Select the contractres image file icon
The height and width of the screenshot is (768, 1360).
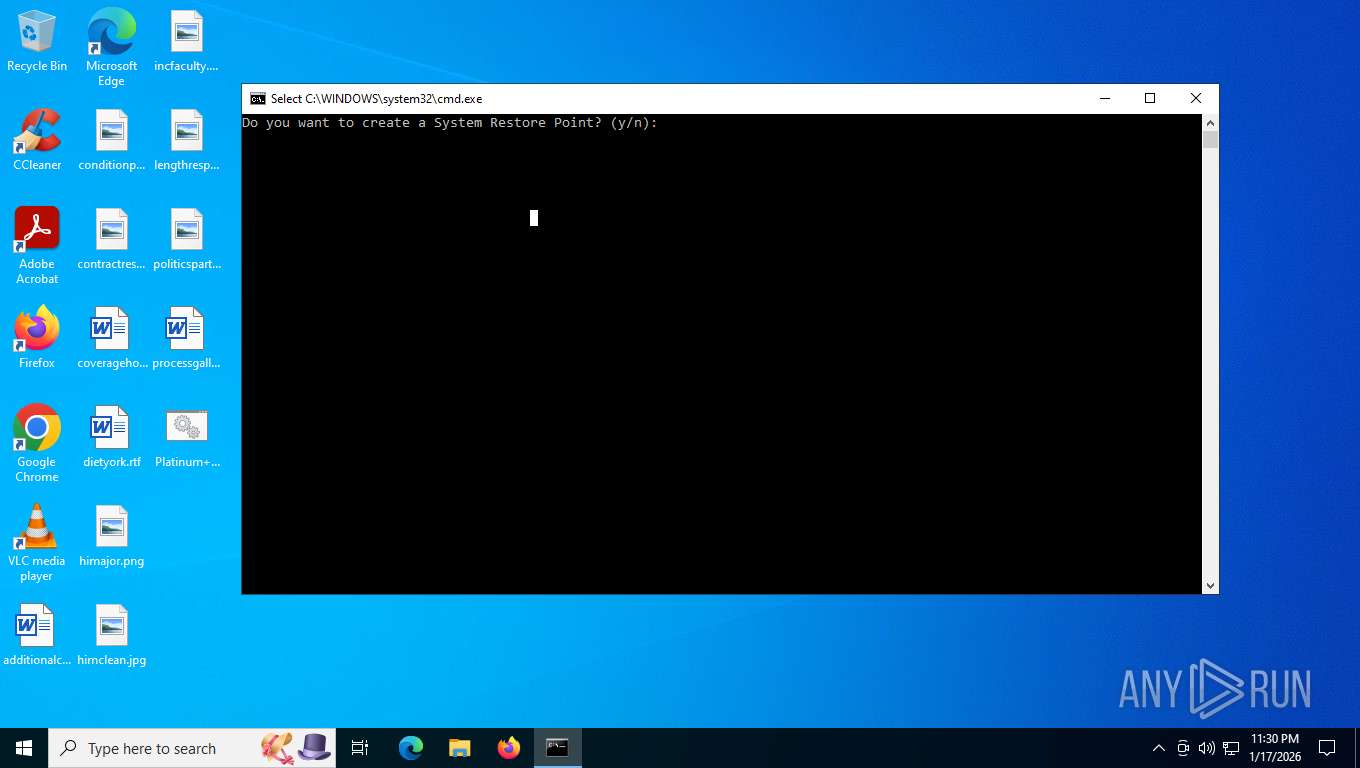click(111, 239)
